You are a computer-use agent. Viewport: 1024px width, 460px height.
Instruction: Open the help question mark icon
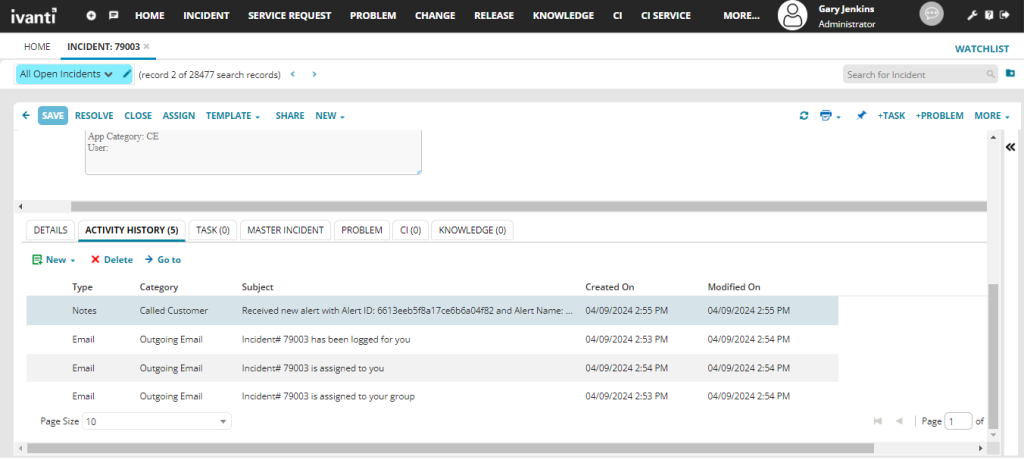click(989, 15)
